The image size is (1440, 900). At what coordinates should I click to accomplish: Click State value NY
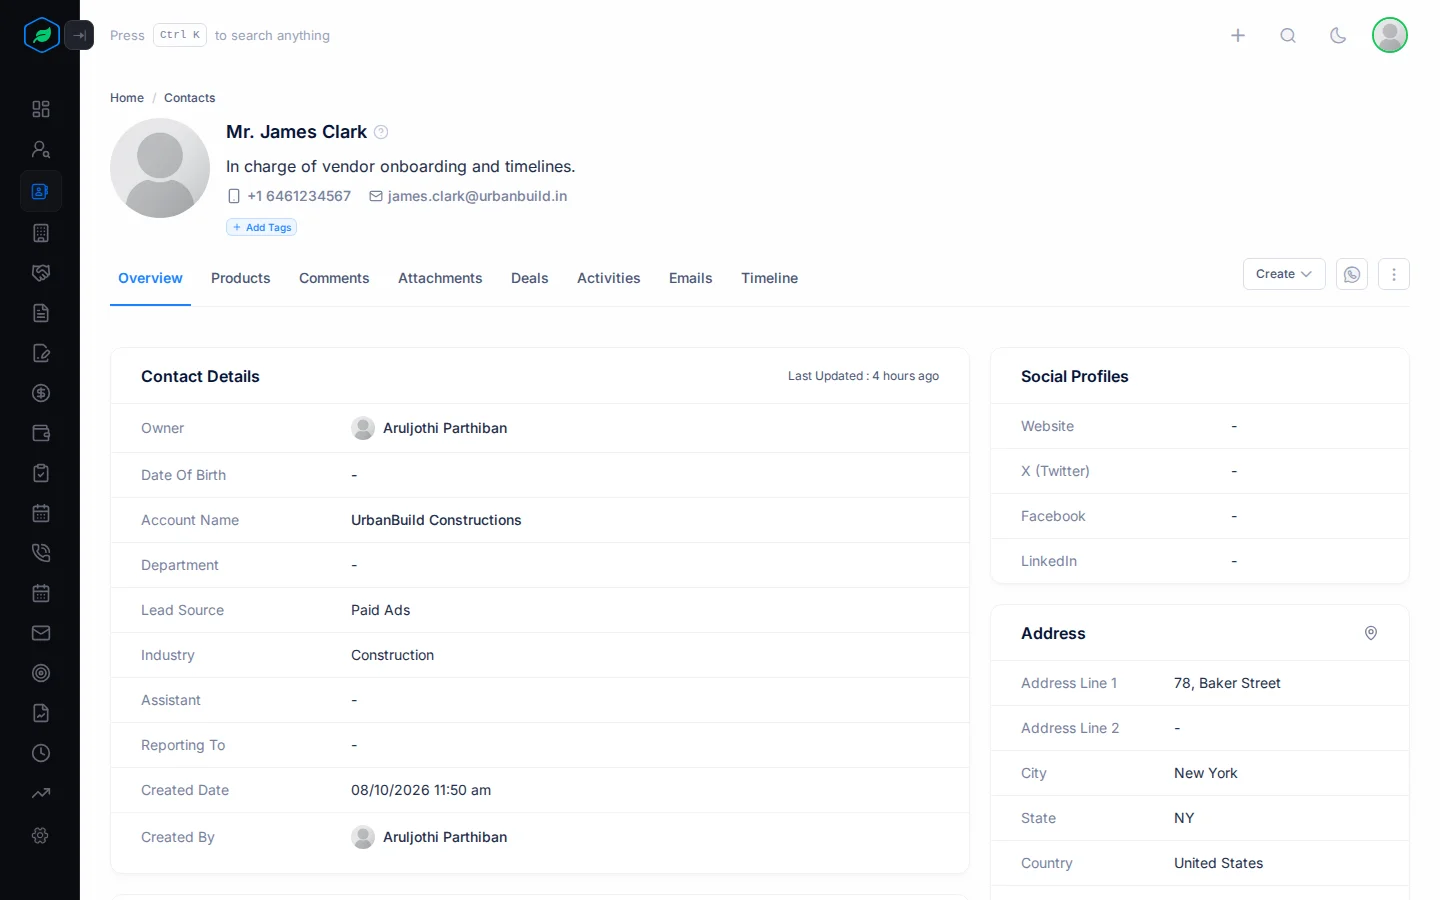[x=1184, y=818]
